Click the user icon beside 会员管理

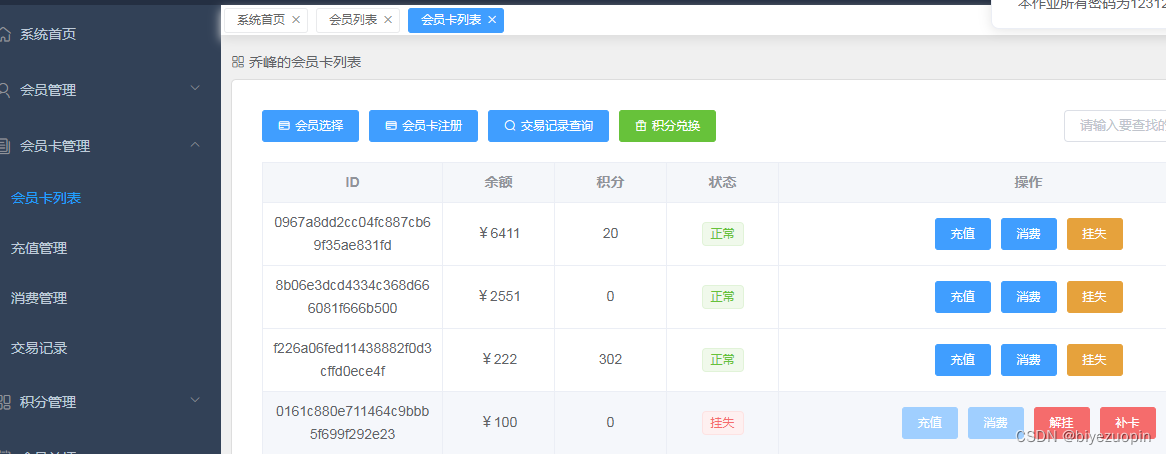[x=4, y=90]
